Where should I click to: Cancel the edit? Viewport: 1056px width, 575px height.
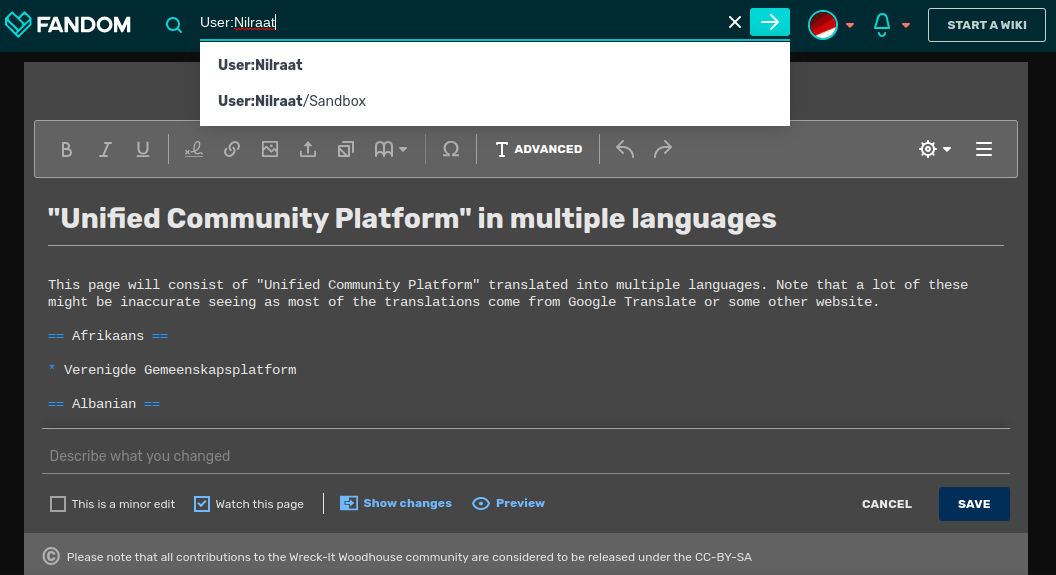coord(886,504)
